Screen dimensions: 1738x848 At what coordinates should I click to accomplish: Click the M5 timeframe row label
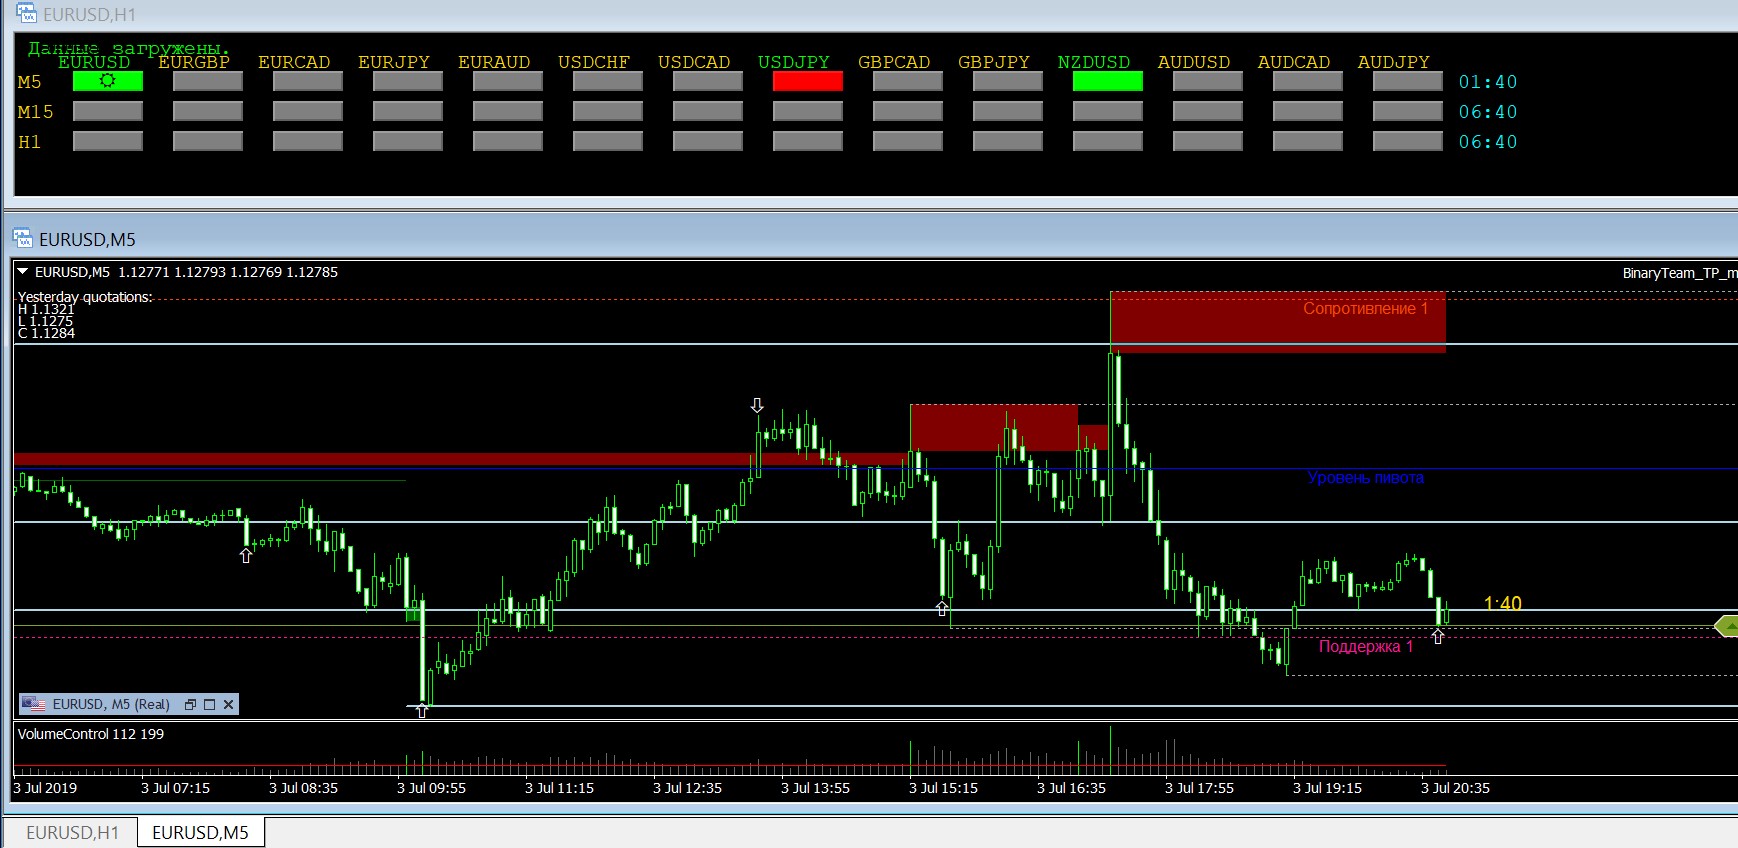point(30,82)
